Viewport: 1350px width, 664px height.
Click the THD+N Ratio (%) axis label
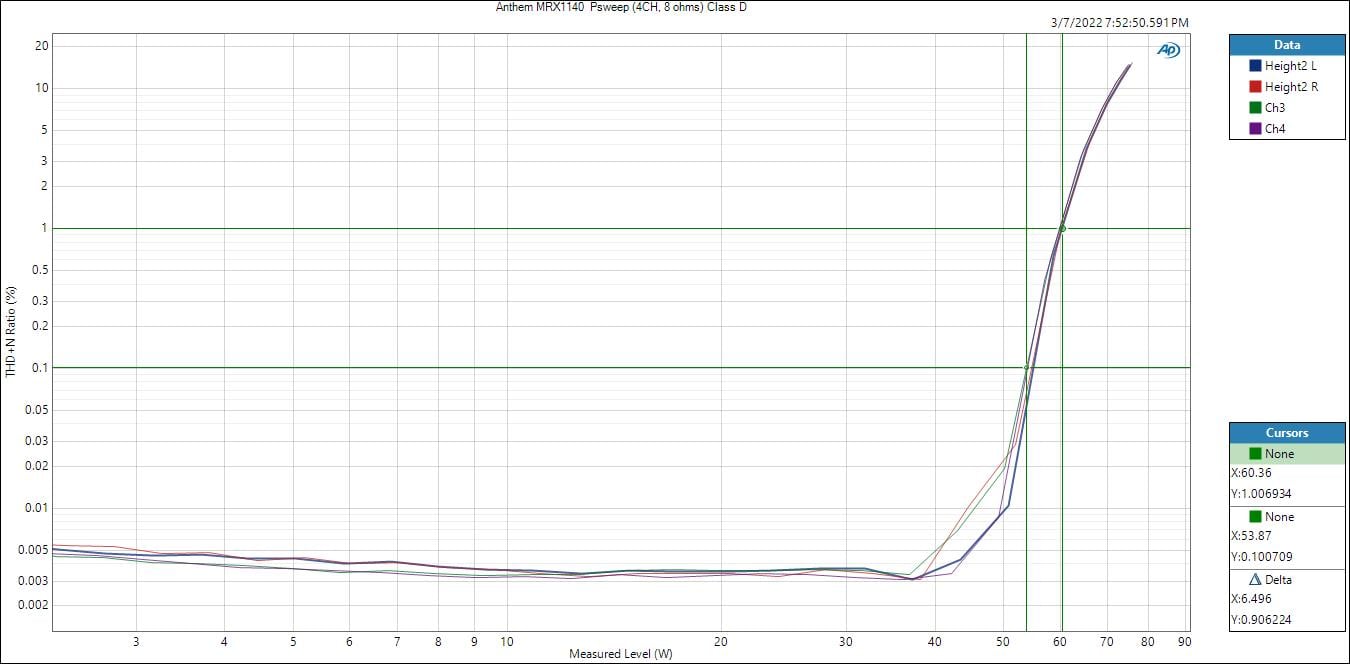tap(11, 332)
